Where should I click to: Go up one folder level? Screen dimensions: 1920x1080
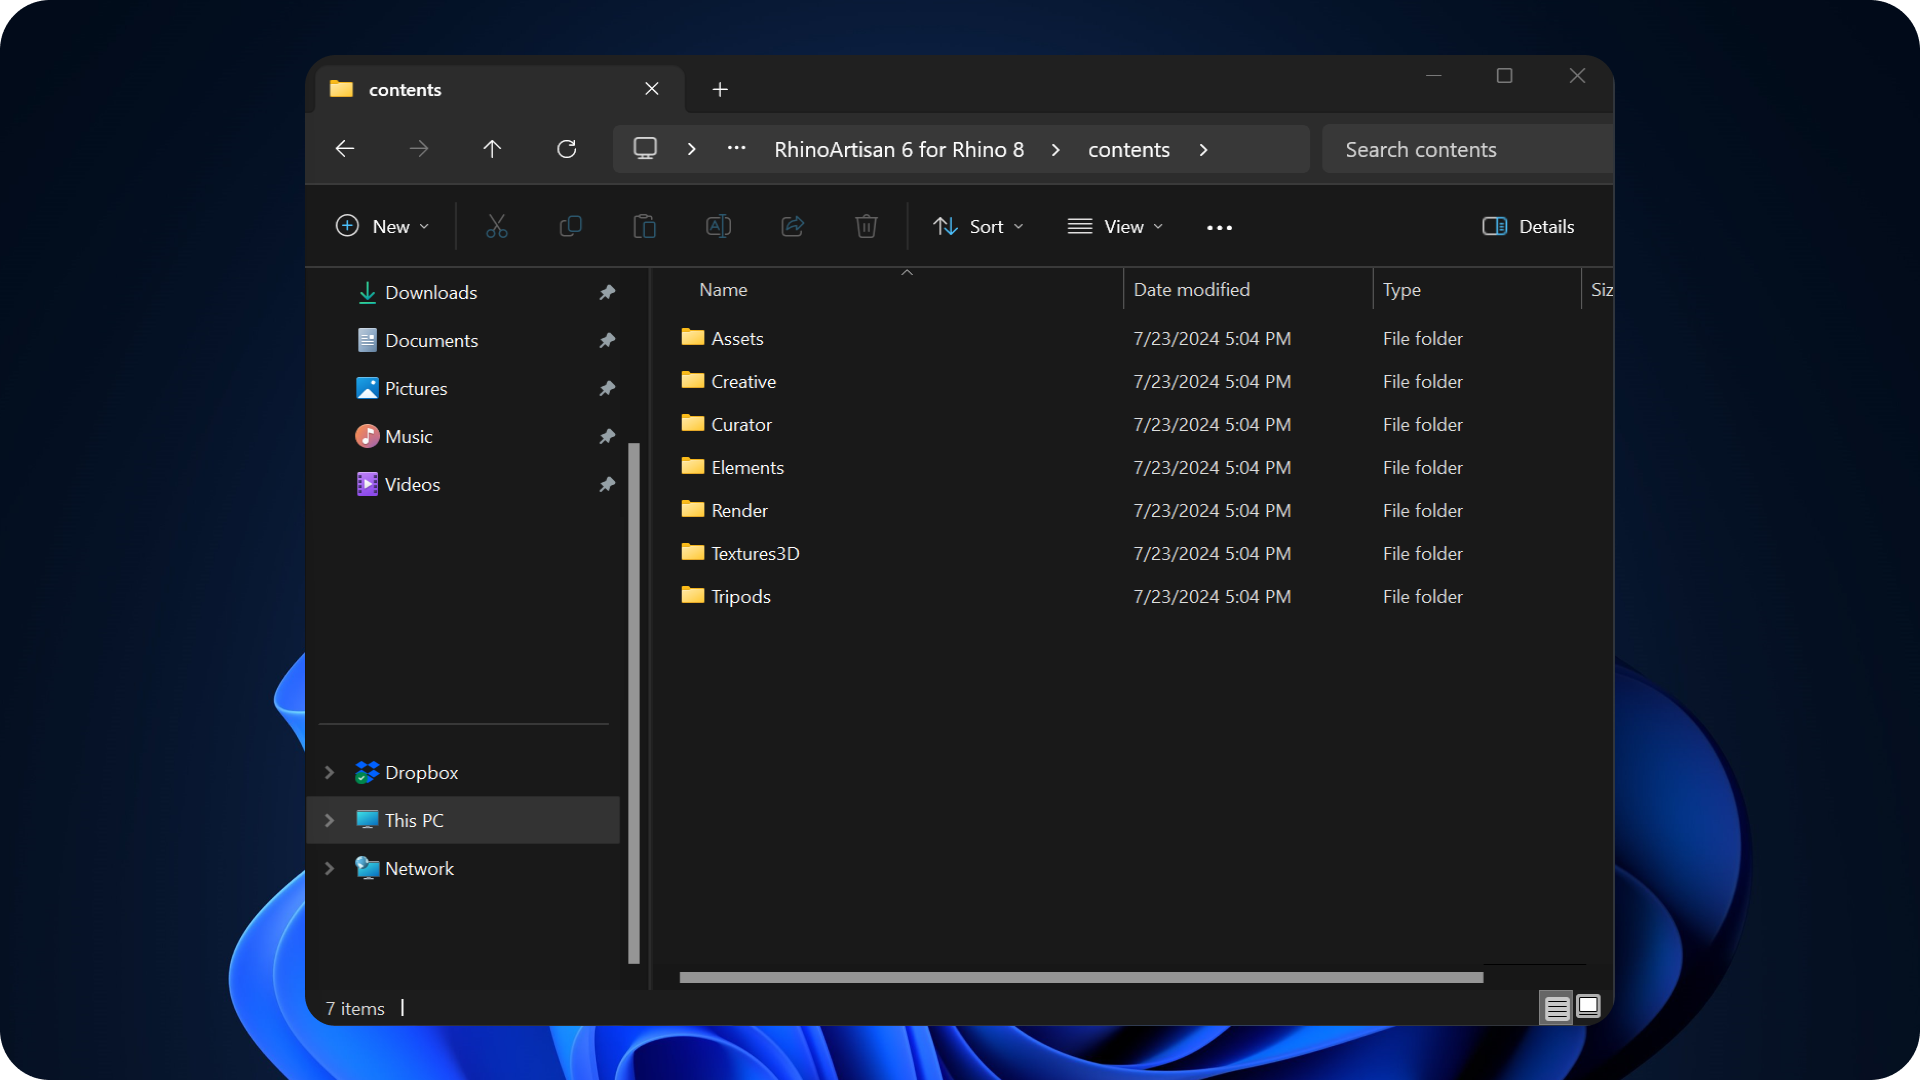coord(492,149)
